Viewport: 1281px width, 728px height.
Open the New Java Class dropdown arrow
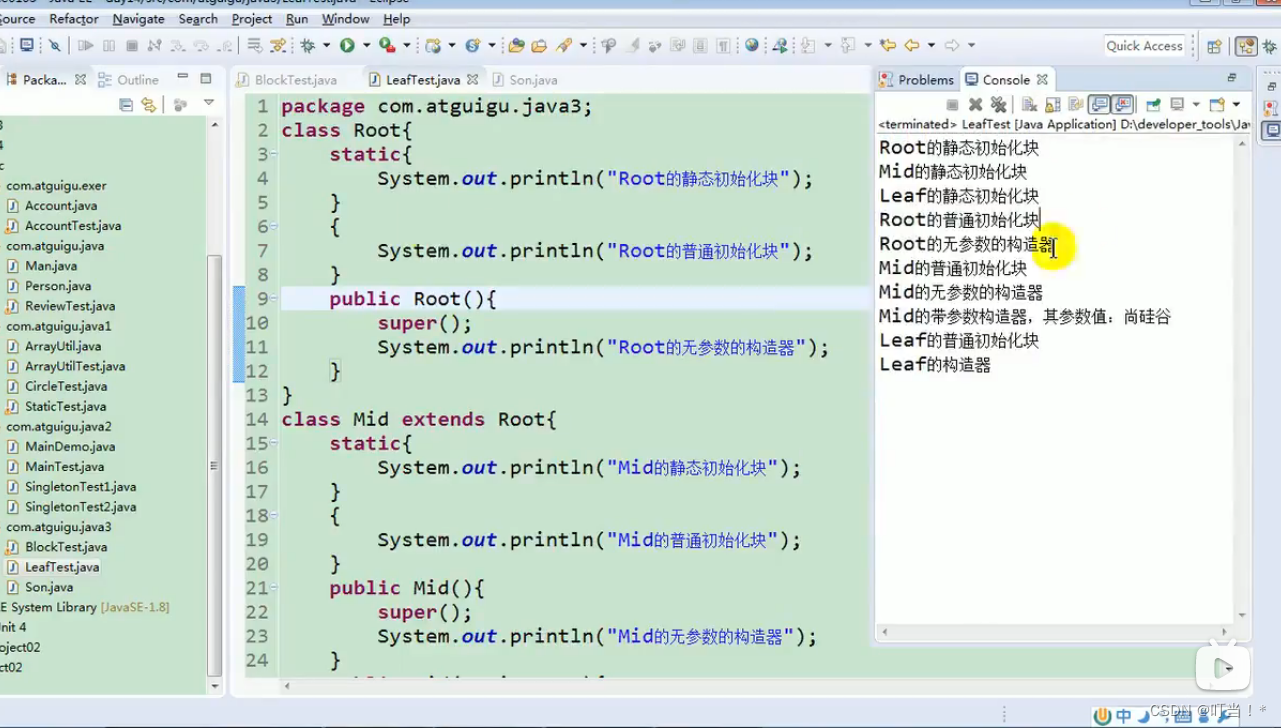pos(492,45)
